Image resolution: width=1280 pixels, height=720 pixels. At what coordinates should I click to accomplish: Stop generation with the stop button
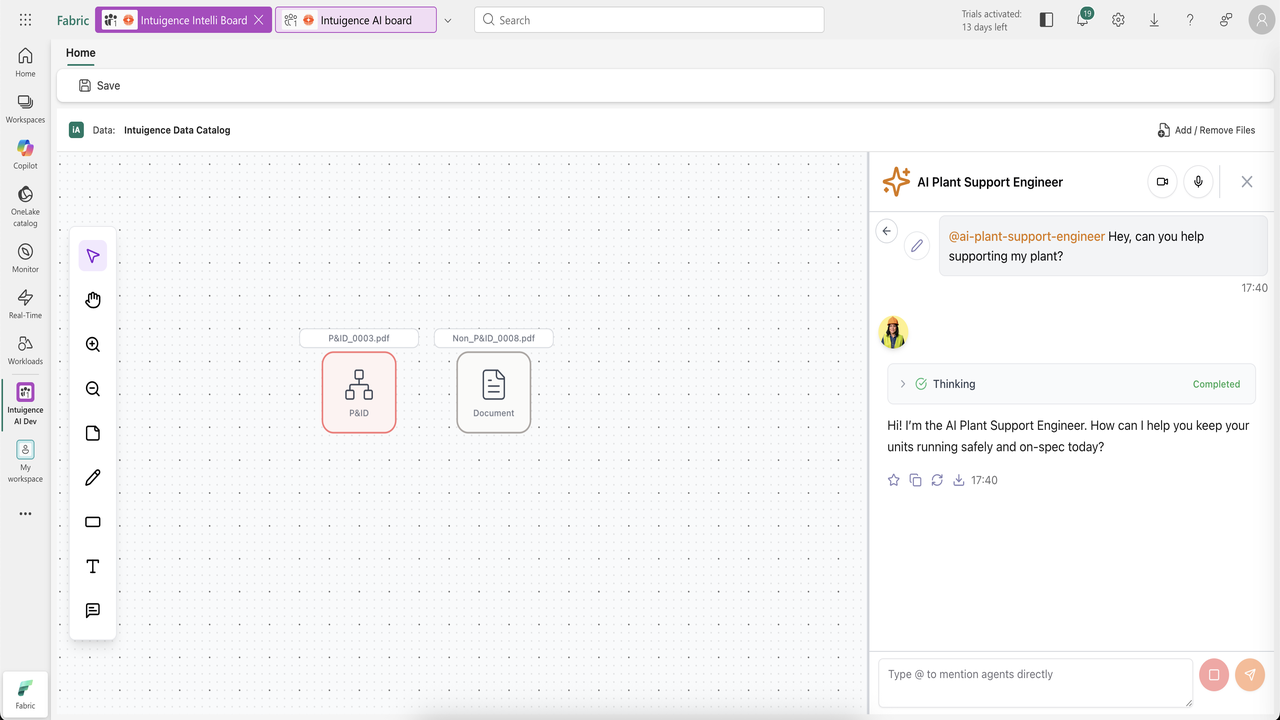coord(1214,675)
